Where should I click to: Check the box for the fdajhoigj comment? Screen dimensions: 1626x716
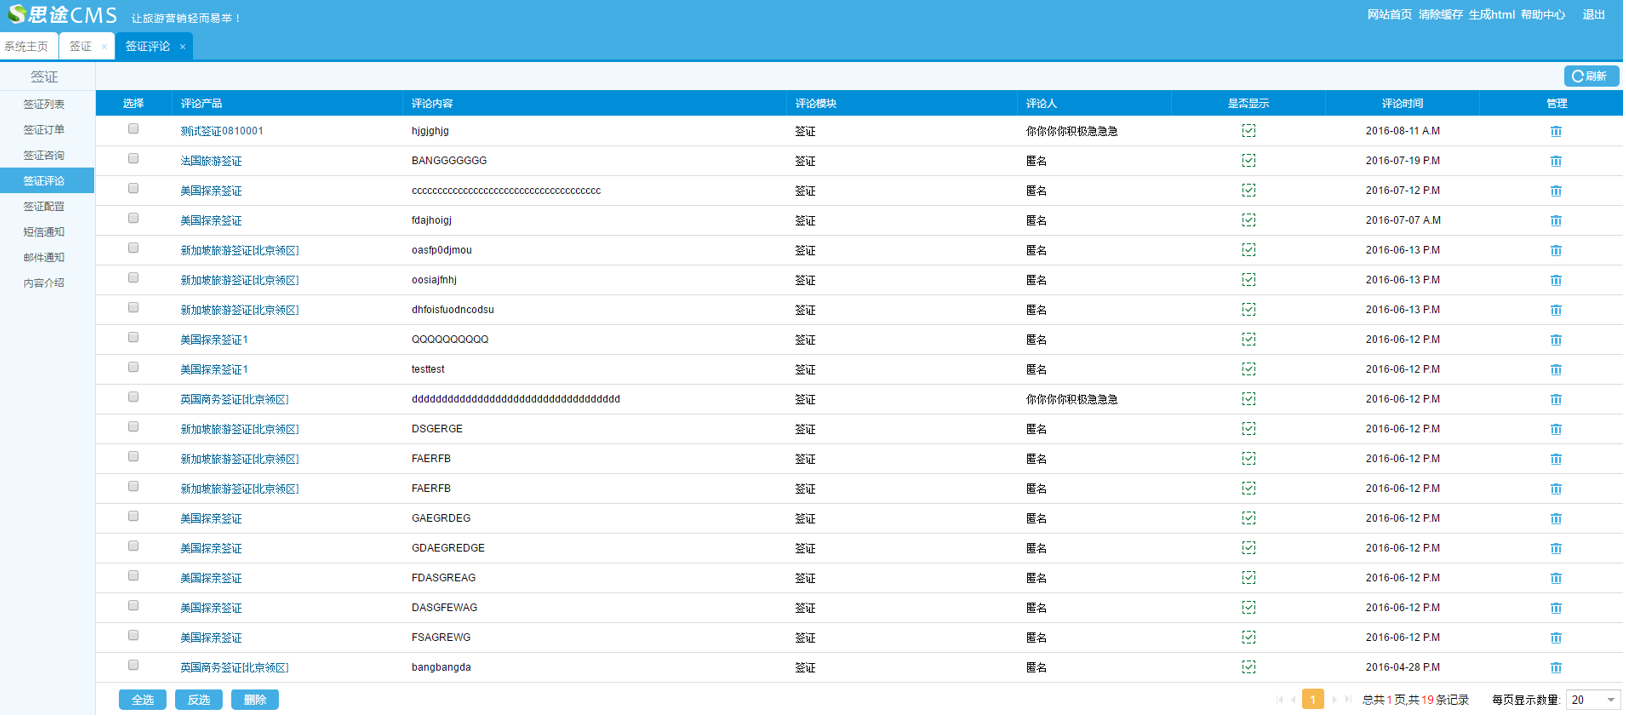coord(133,219)
